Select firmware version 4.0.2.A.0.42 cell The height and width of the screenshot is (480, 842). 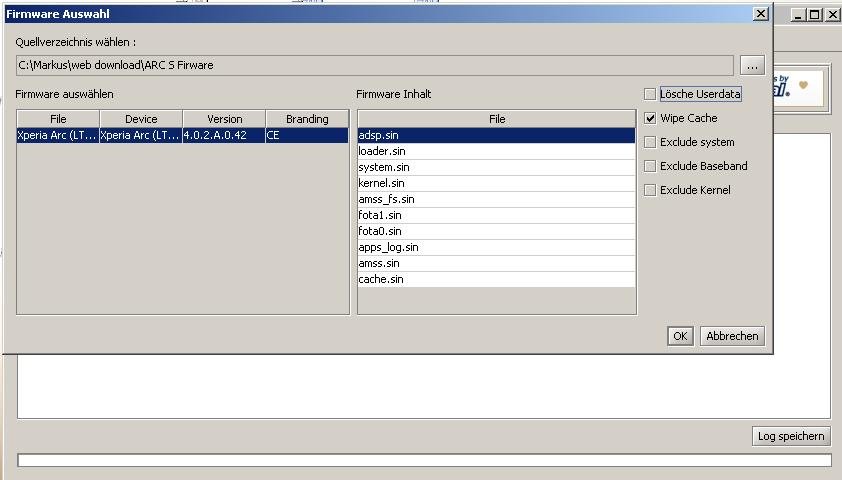(x=224, y=135)
